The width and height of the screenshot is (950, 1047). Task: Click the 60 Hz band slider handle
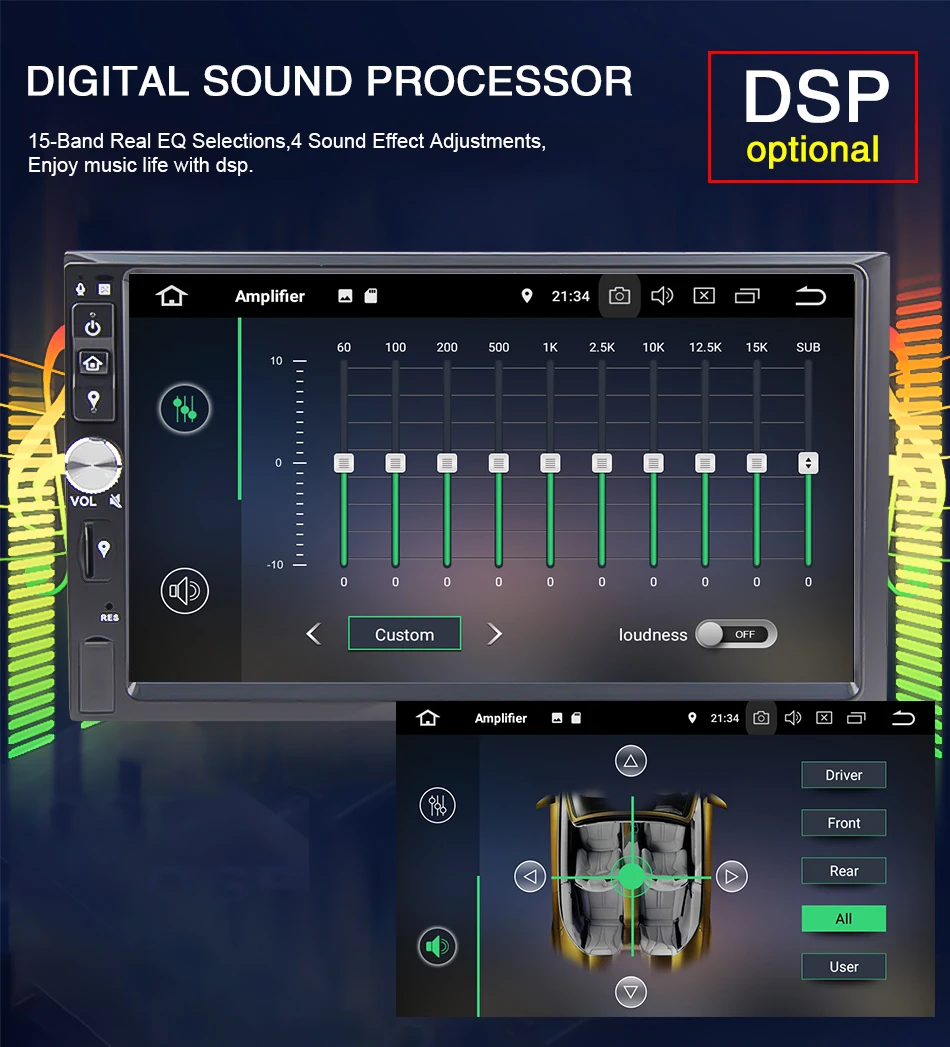[344, 463]
